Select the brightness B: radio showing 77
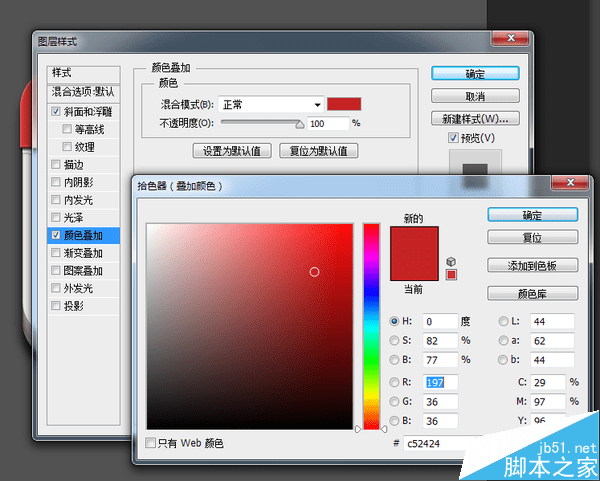Image resolution: width=600 pixels, height=481 pixels. point(394,359)
